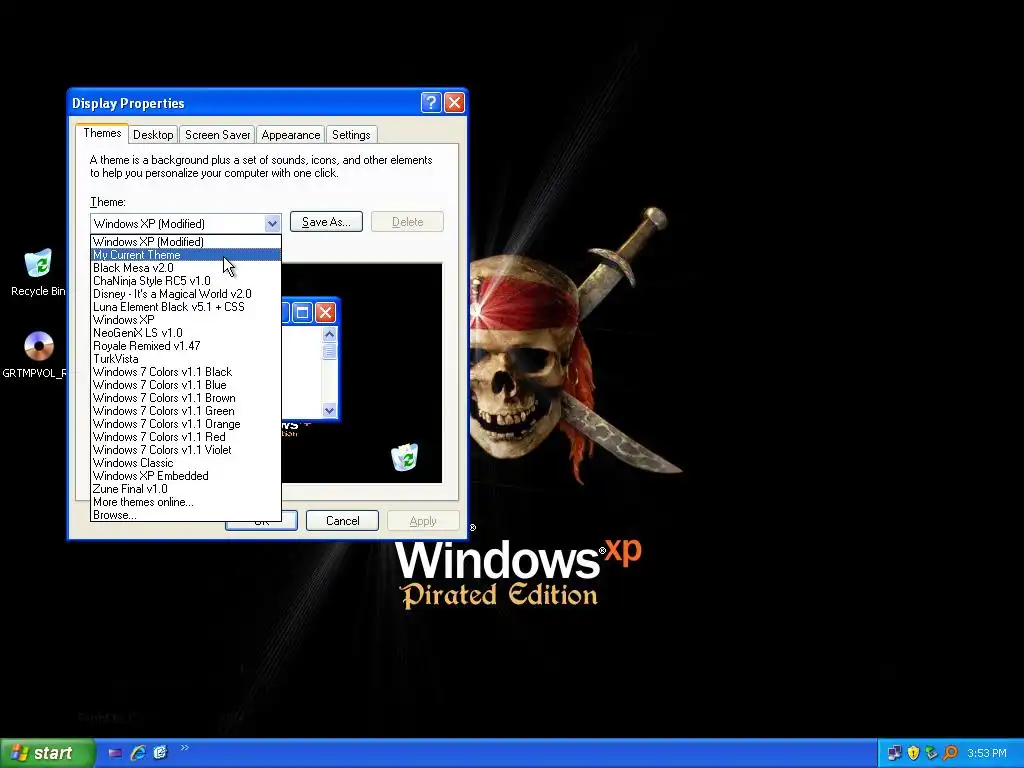The width and height of the screenshot is (1024, 768).
Task: Click the Cancel button
Action: pyautogui.click(x=342, y=520)
